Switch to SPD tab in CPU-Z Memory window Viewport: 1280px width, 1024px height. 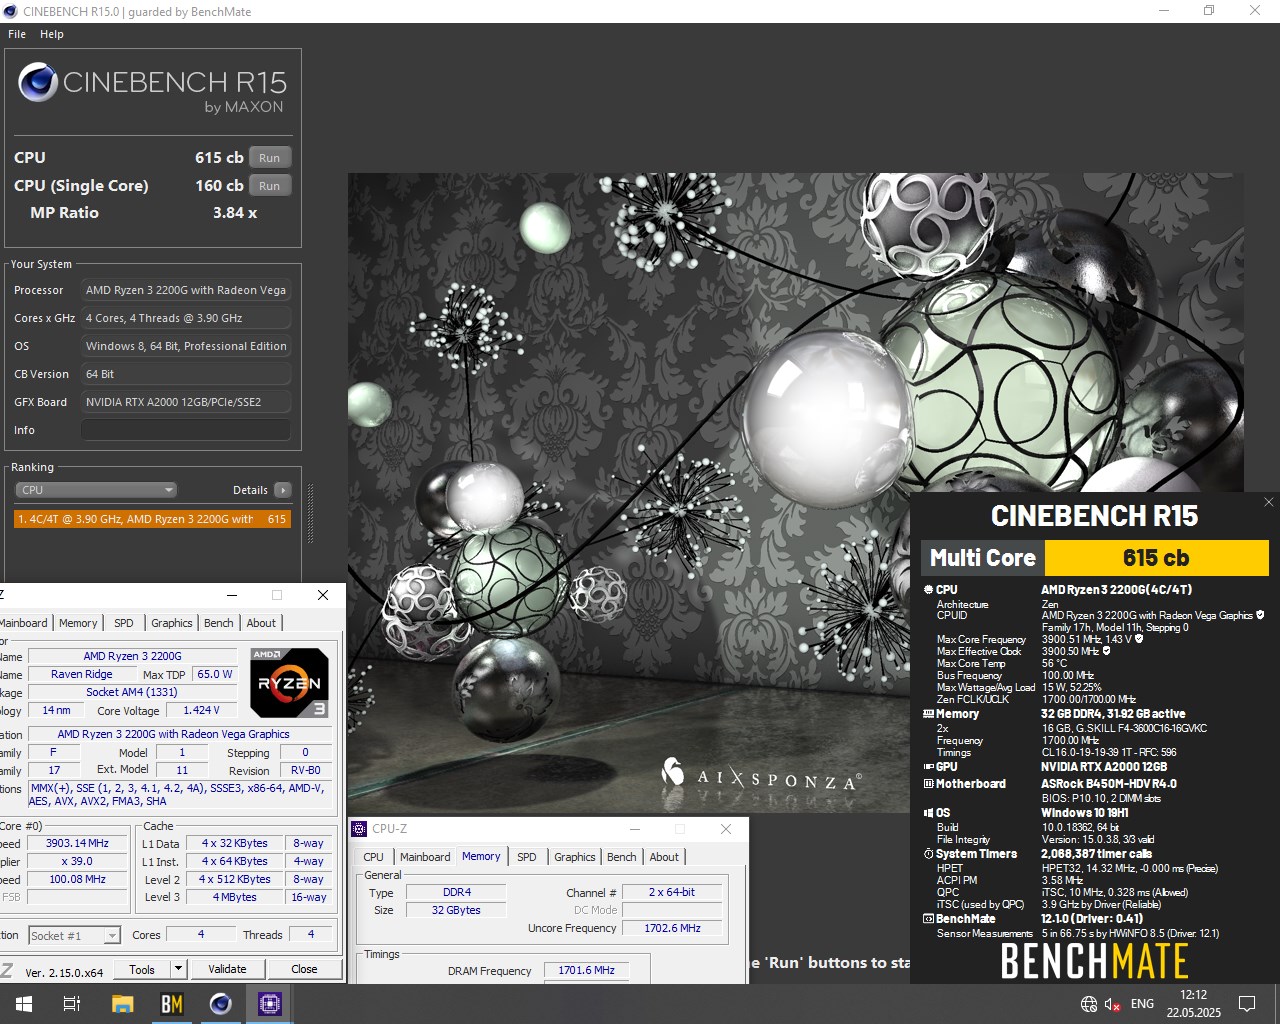pyautogui.click(x=527, y=857)
